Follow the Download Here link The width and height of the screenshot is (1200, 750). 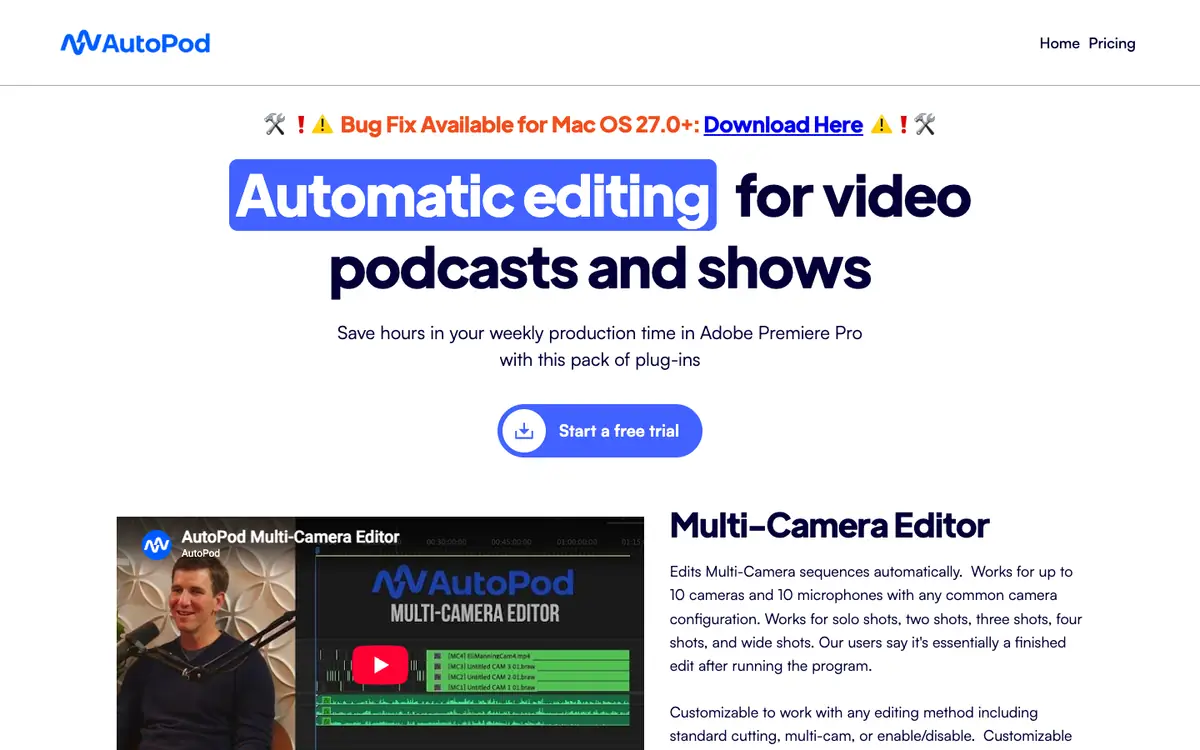783,125
